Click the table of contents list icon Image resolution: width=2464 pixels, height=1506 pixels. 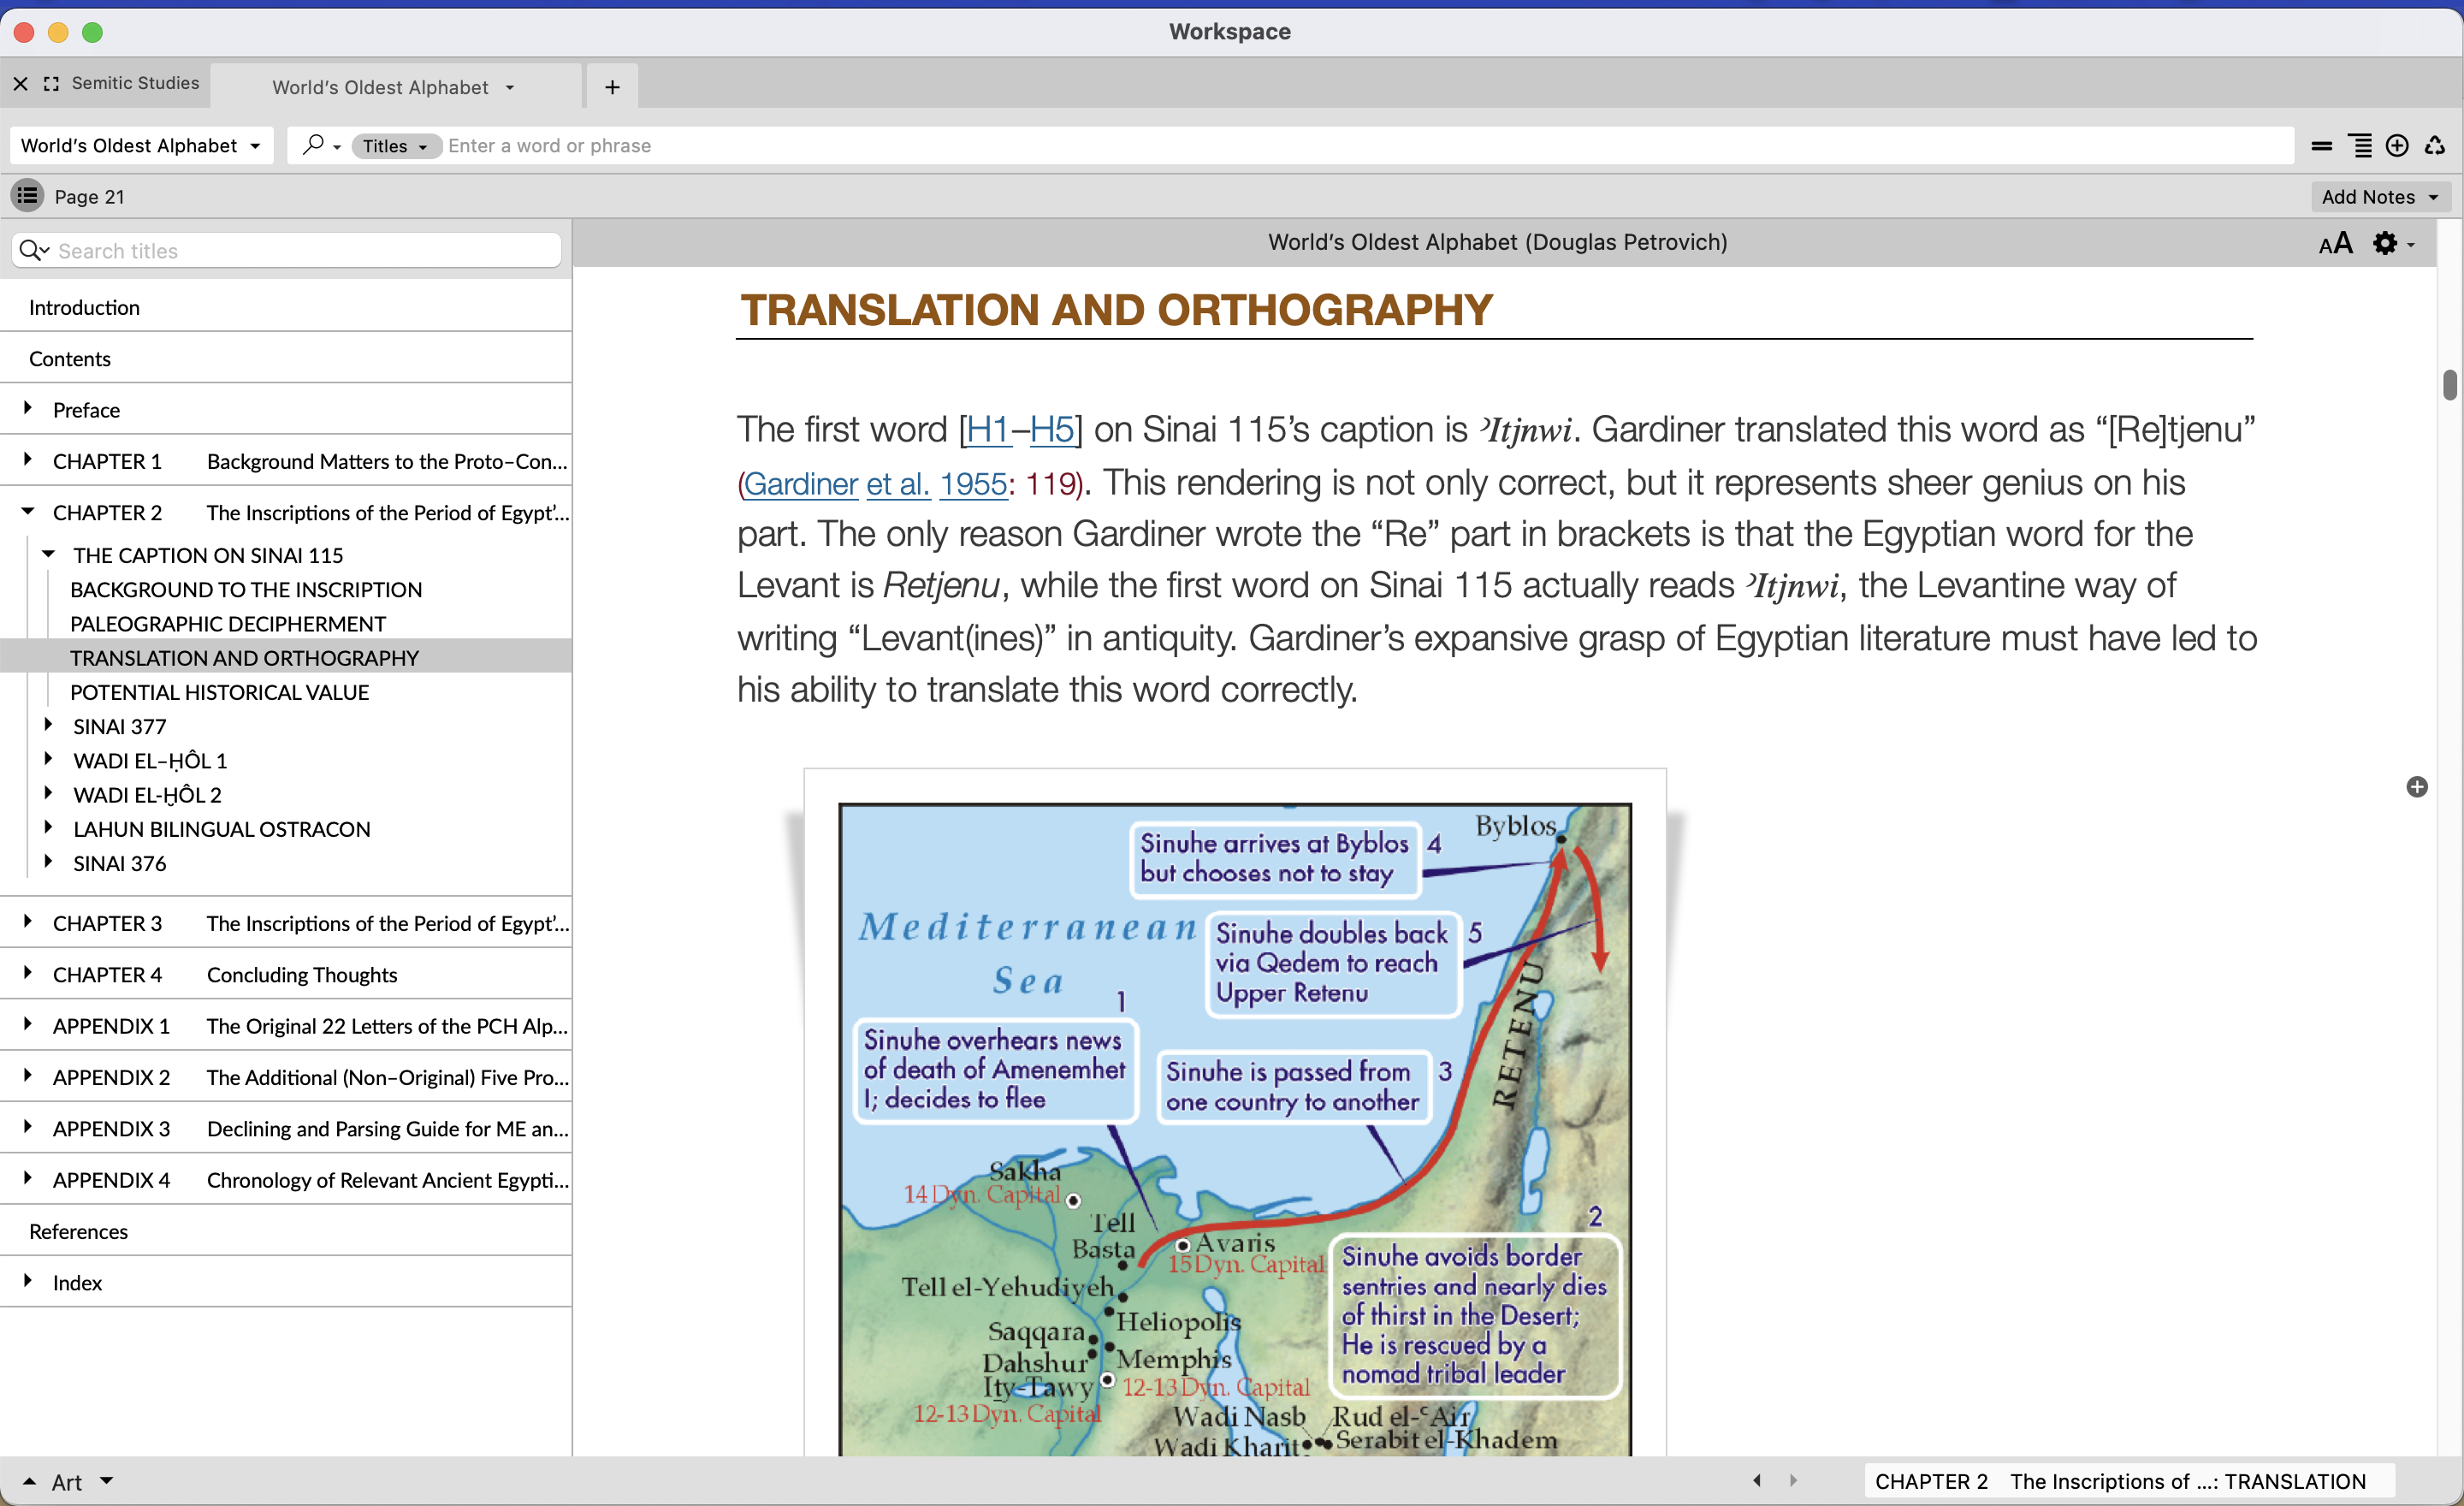pos(27,196)
